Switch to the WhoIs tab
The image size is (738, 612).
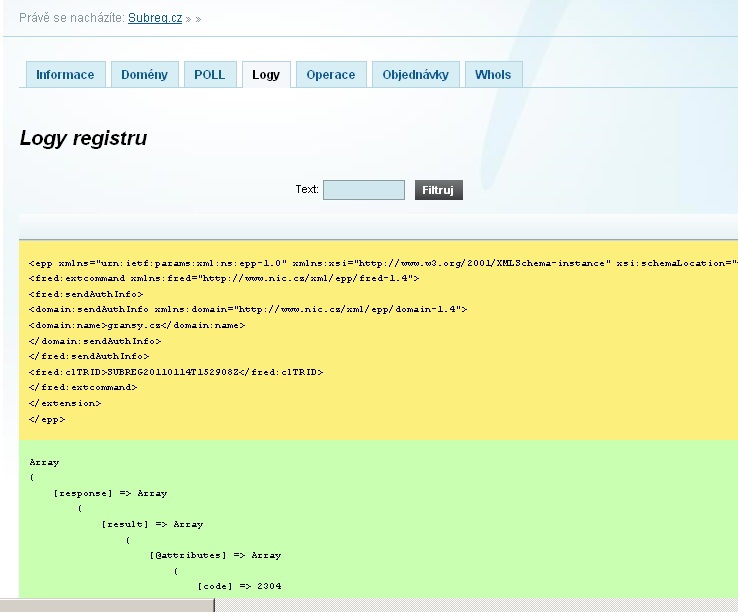493,75
